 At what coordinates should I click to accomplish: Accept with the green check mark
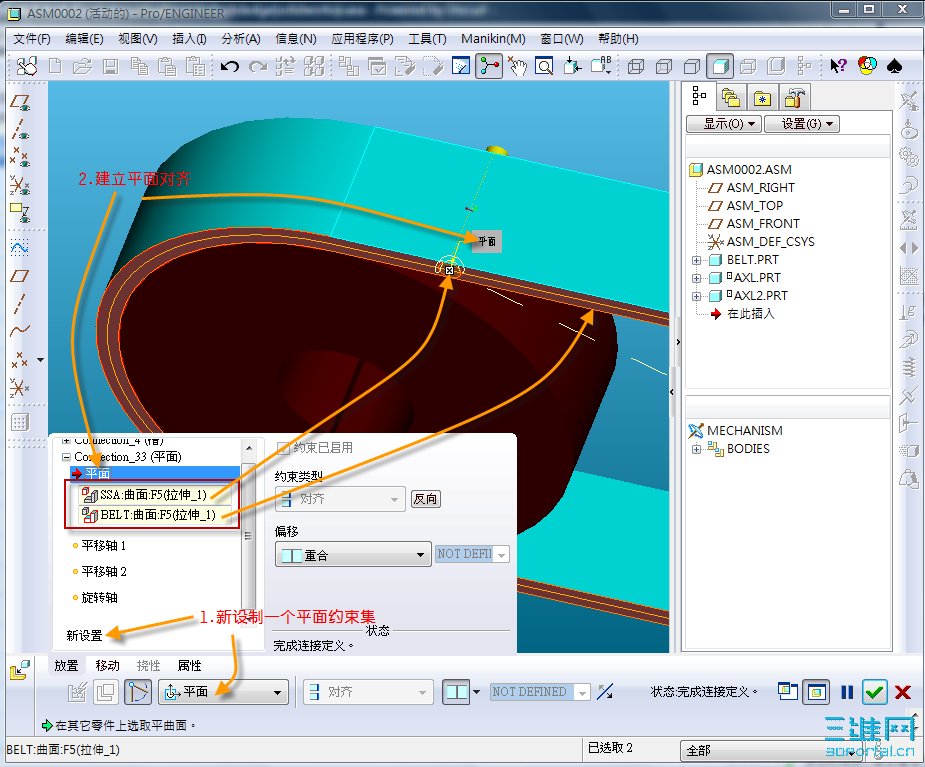pyautogui.click(x=874, y=692)
